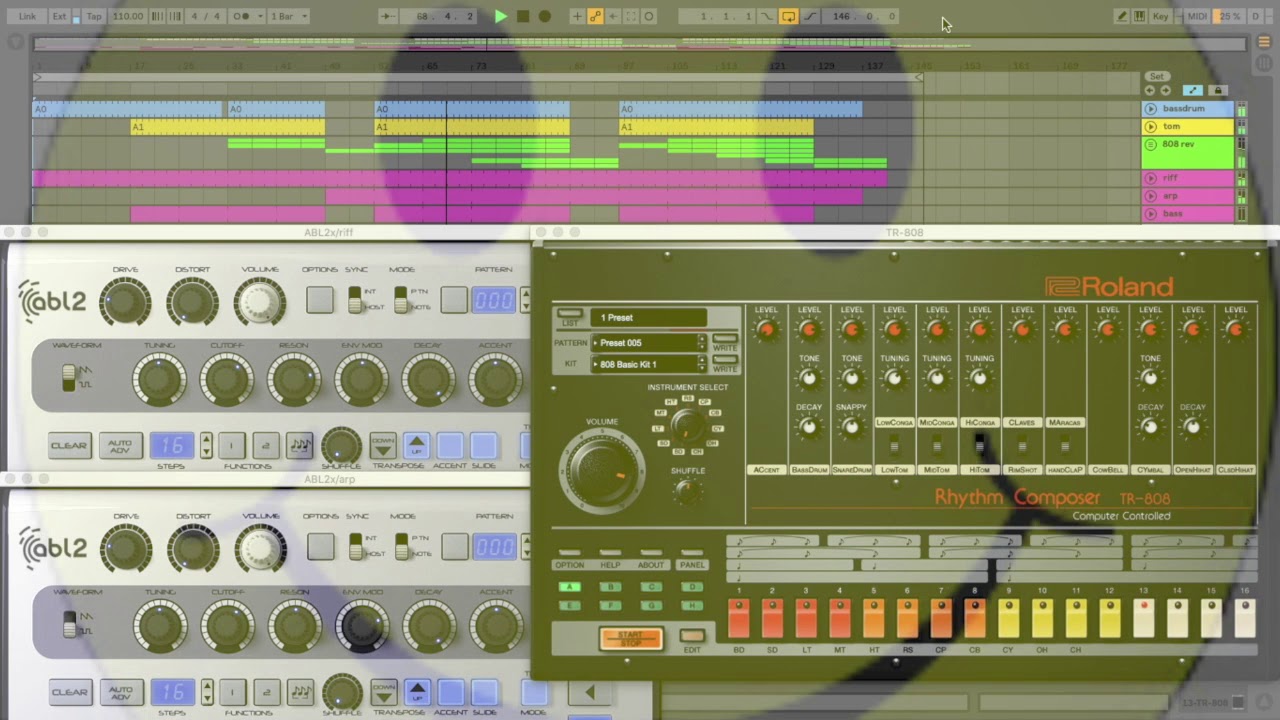Click AUTO ADV in the ABL2x/riff window
Screen dimensions: 1280x720
[120, 445]
